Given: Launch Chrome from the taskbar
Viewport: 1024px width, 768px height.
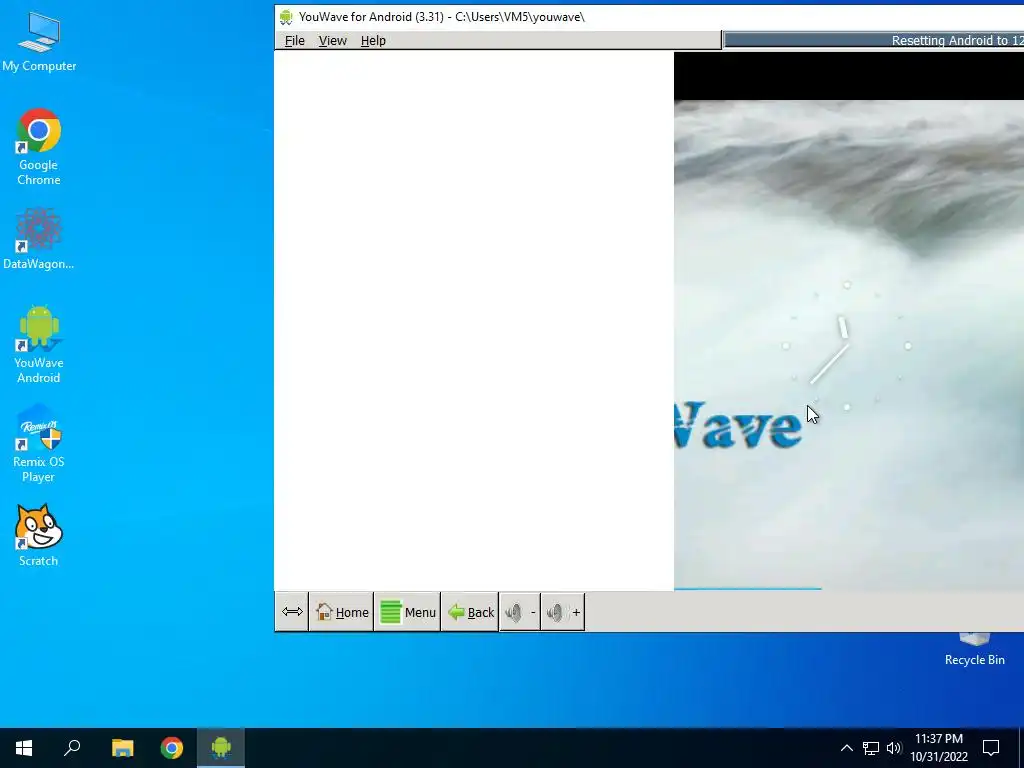Looking at the screenshot, I should pos(172,748).
